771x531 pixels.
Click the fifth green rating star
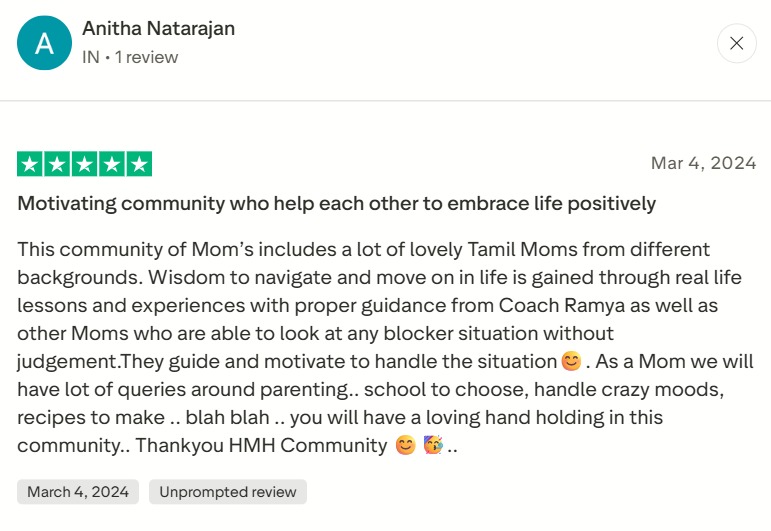click(139, 164)
